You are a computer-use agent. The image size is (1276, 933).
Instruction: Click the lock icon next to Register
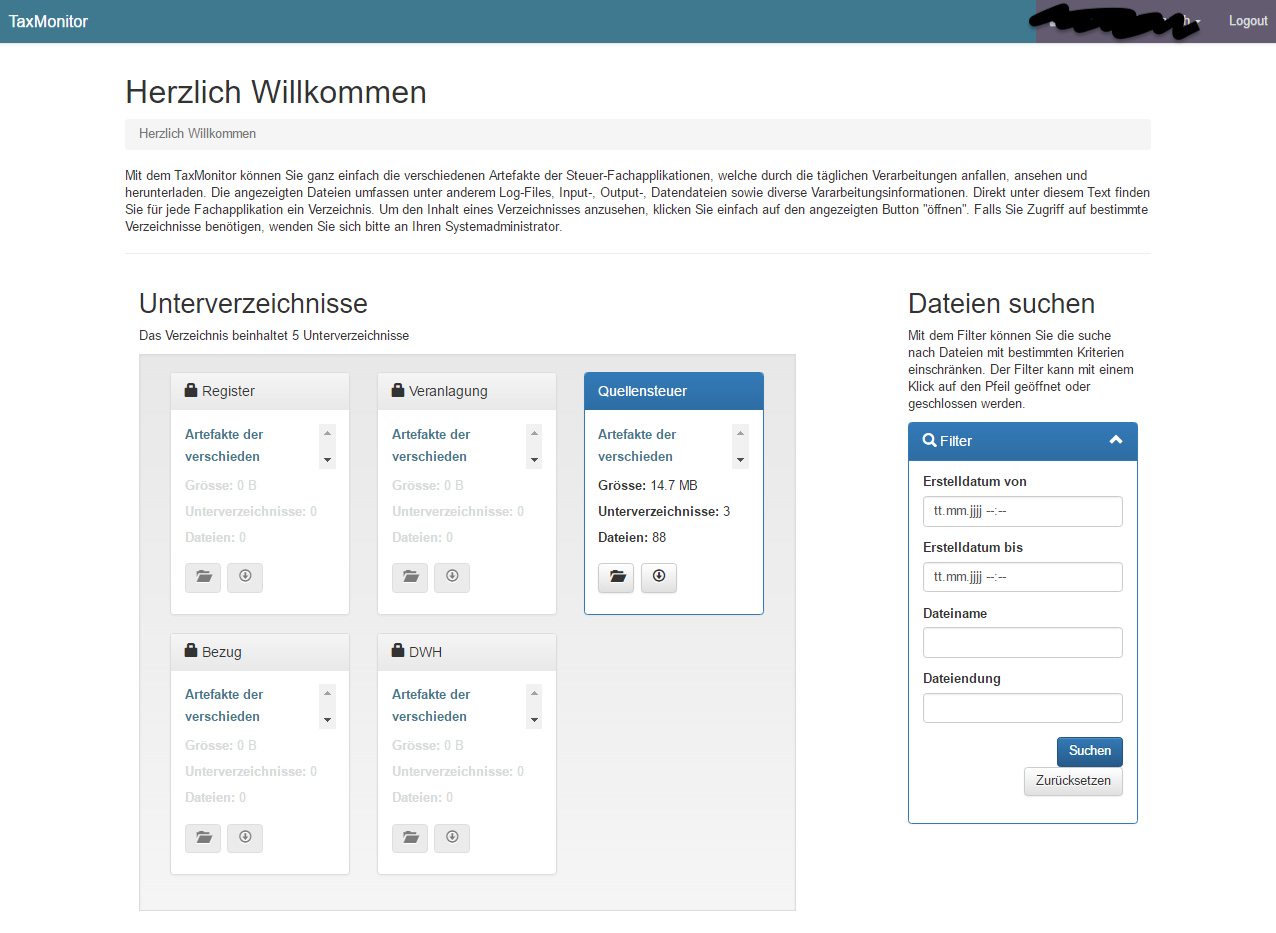point(191,390)
